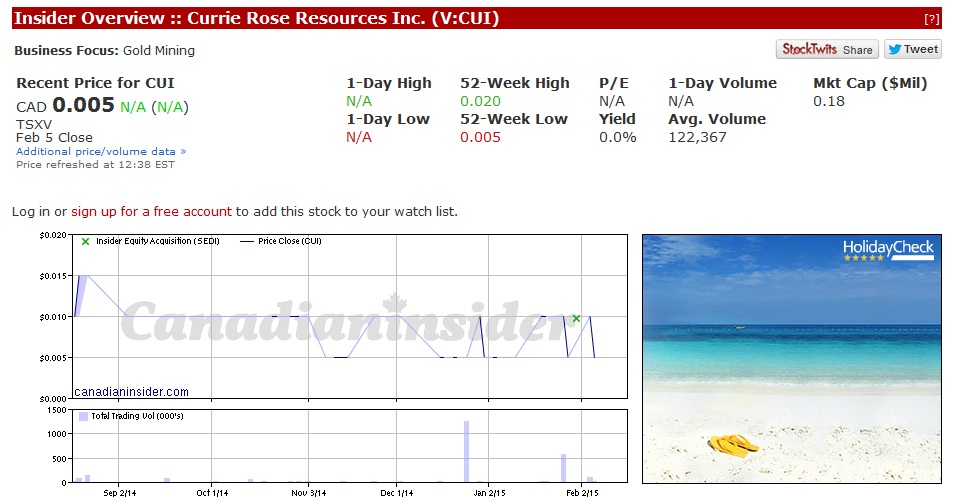Click the green insider acquisition X marker on the chart
964x501 pixels.
(576, 318)
